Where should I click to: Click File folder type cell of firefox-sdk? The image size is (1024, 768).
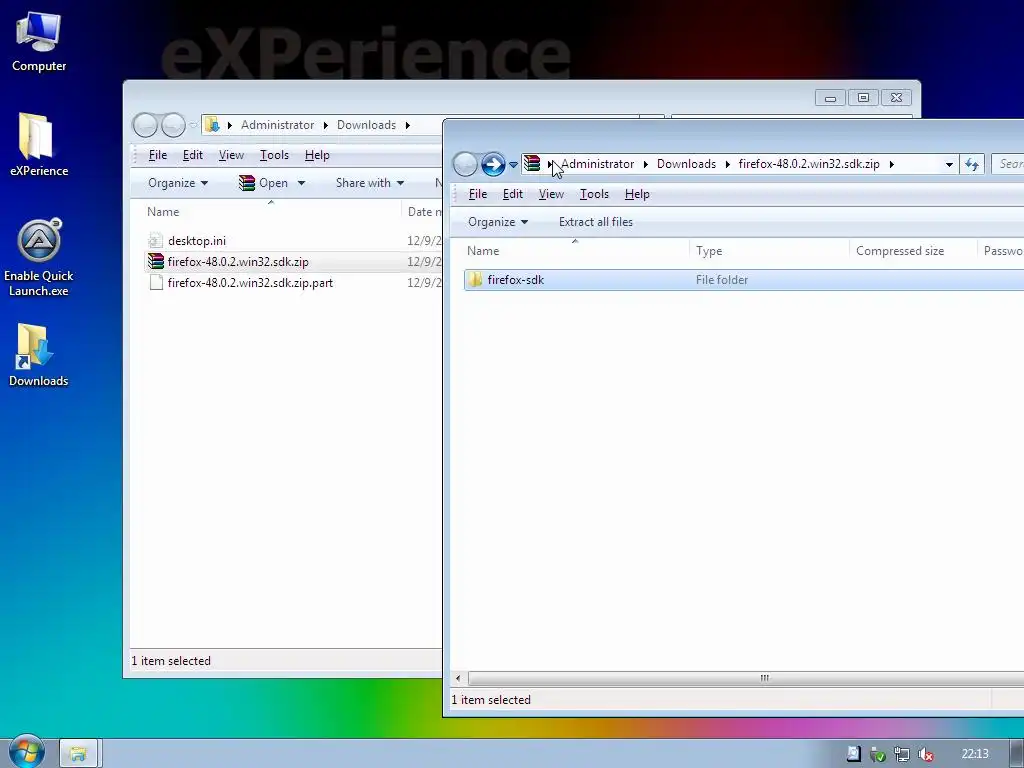pyautogui.click(x=722, y=280)
